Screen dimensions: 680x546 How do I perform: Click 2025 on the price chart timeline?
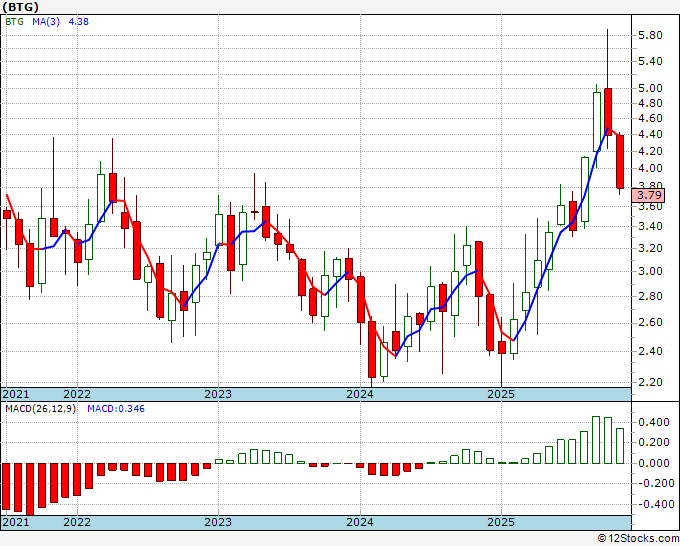[x=501, y=394]
